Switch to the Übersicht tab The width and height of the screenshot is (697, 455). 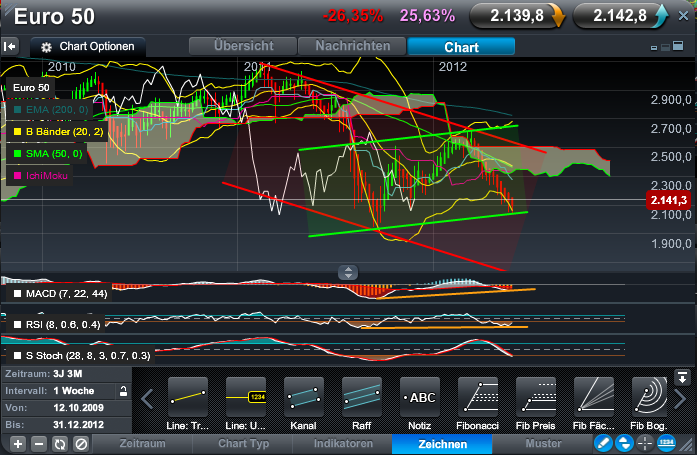coord(243,46)
